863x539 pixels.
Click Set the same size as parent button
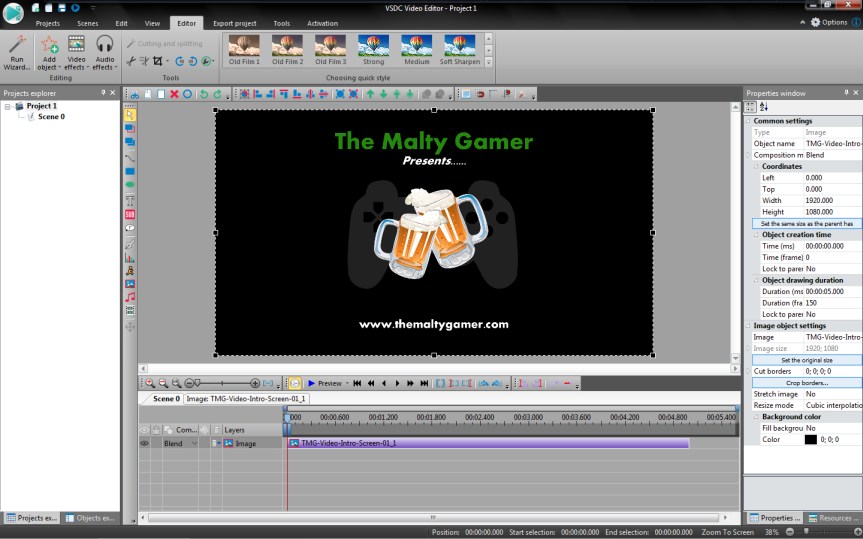pos(807,224)
